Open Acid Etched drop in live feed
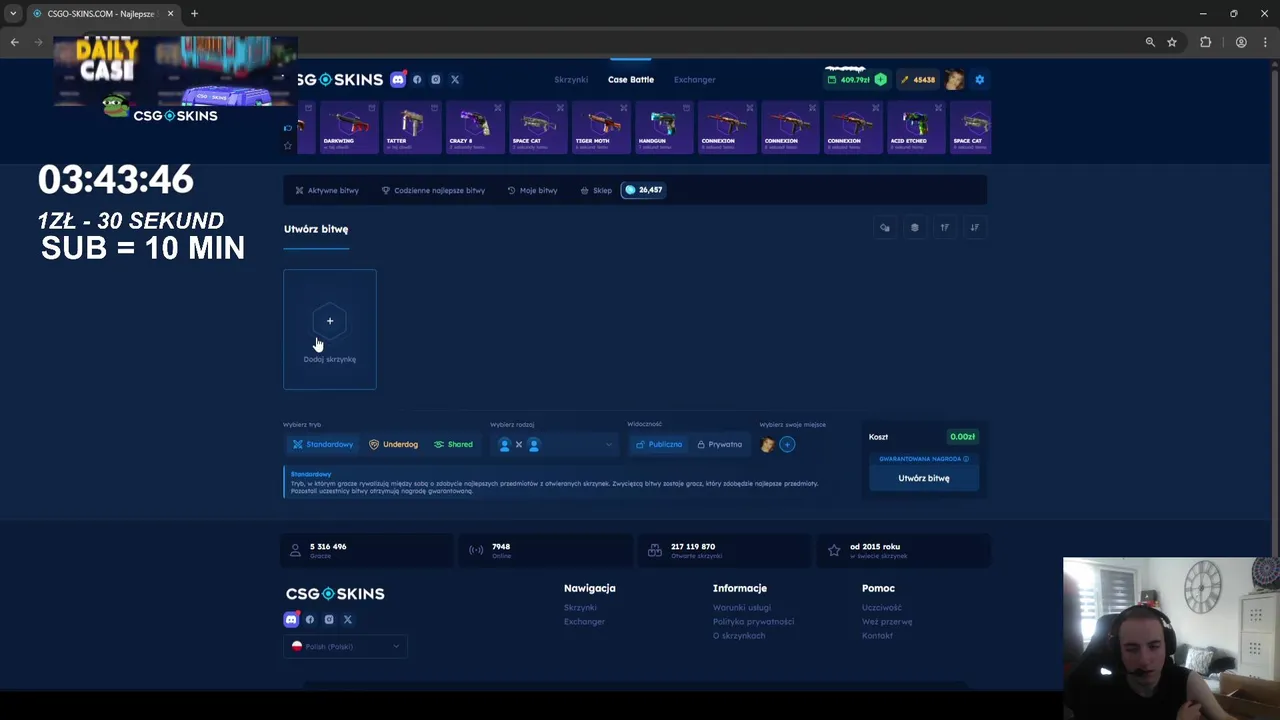 click(x=916, y=127)
